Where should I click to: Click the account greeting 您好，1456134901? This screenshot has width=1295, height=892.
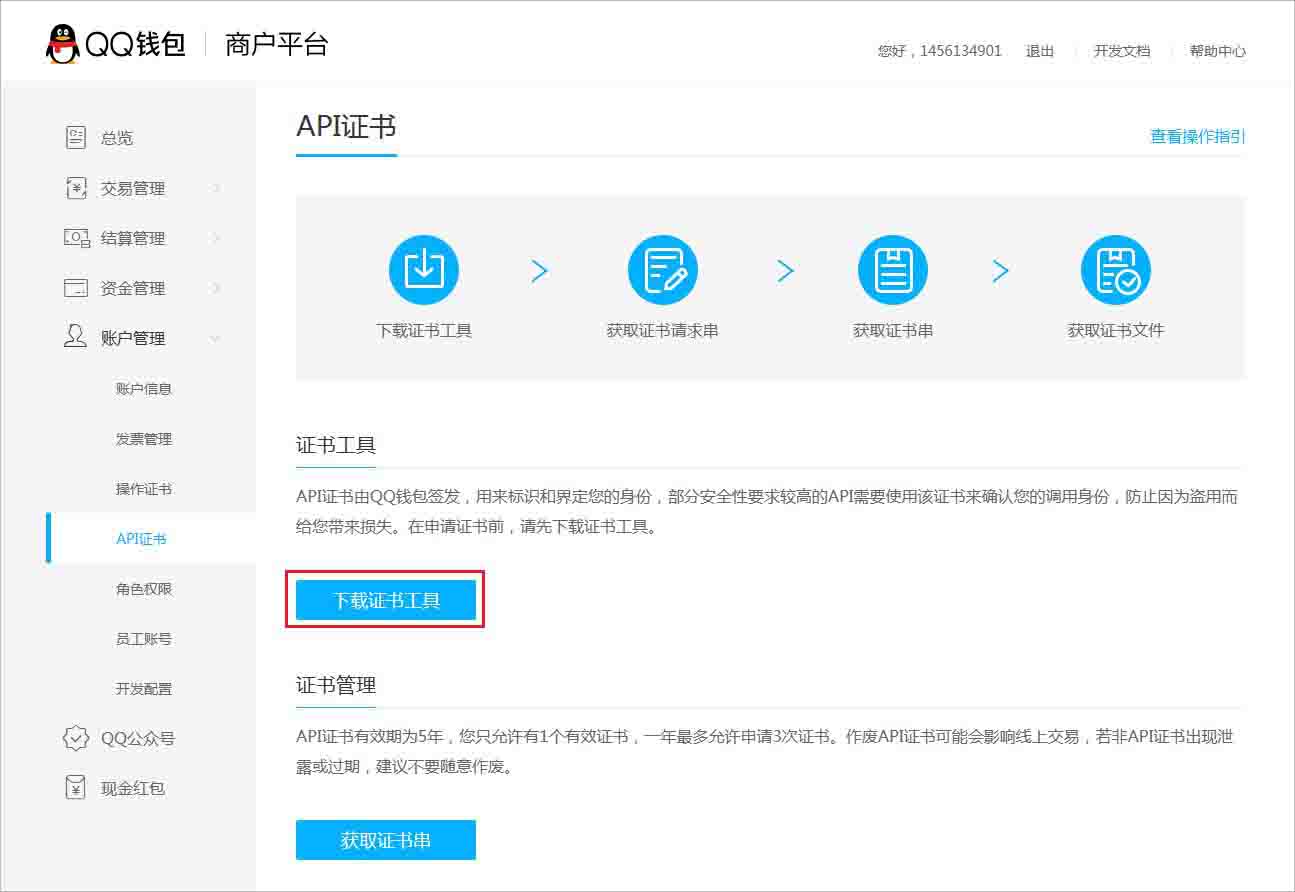940,51
